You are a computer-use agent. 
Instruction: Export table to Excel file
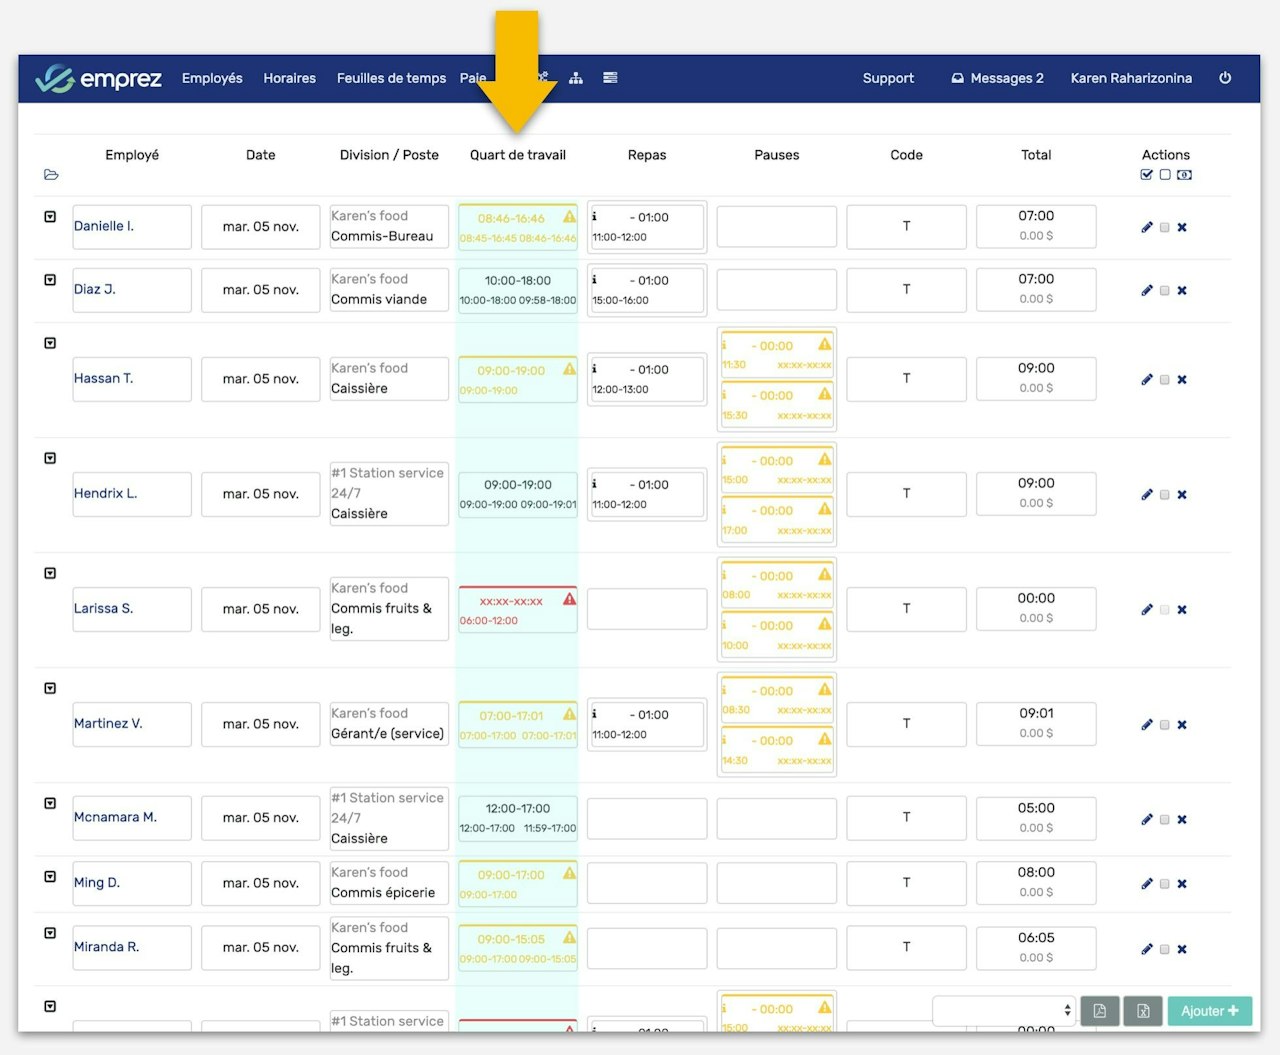(x=1143, y=1011)
